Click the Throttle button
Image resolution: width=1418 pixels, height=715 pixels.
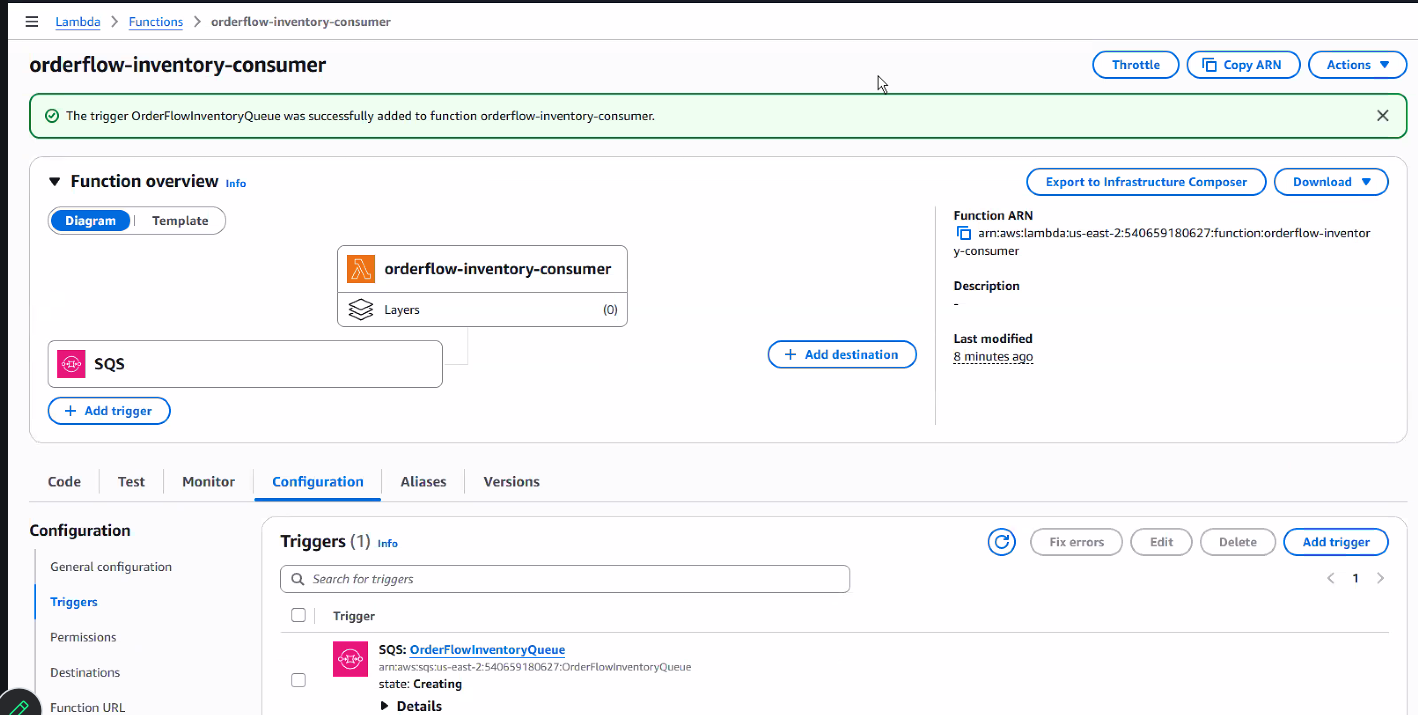1136,65
